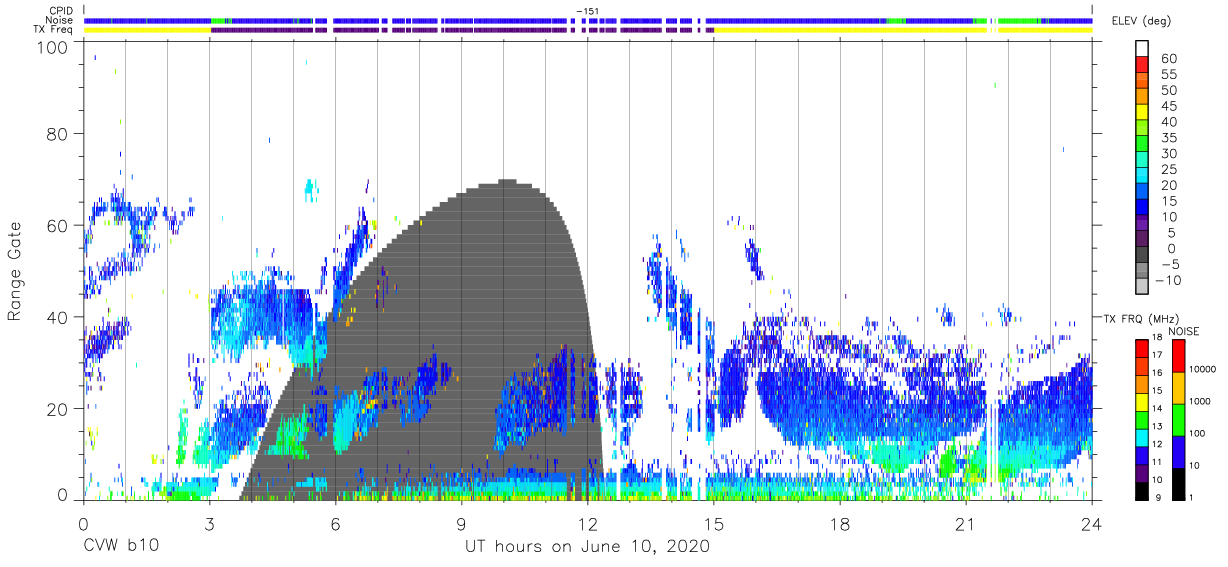Click the x-axis tick label '12'
The width and height of the screenshot is (1228, 567).
click(587, 524)
